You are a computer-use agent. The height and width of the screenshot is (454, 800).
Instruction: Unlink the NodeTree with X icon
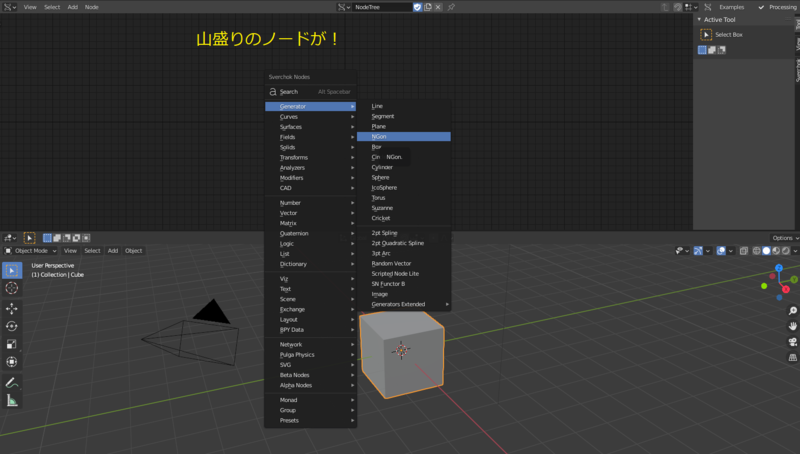[438, 7]
